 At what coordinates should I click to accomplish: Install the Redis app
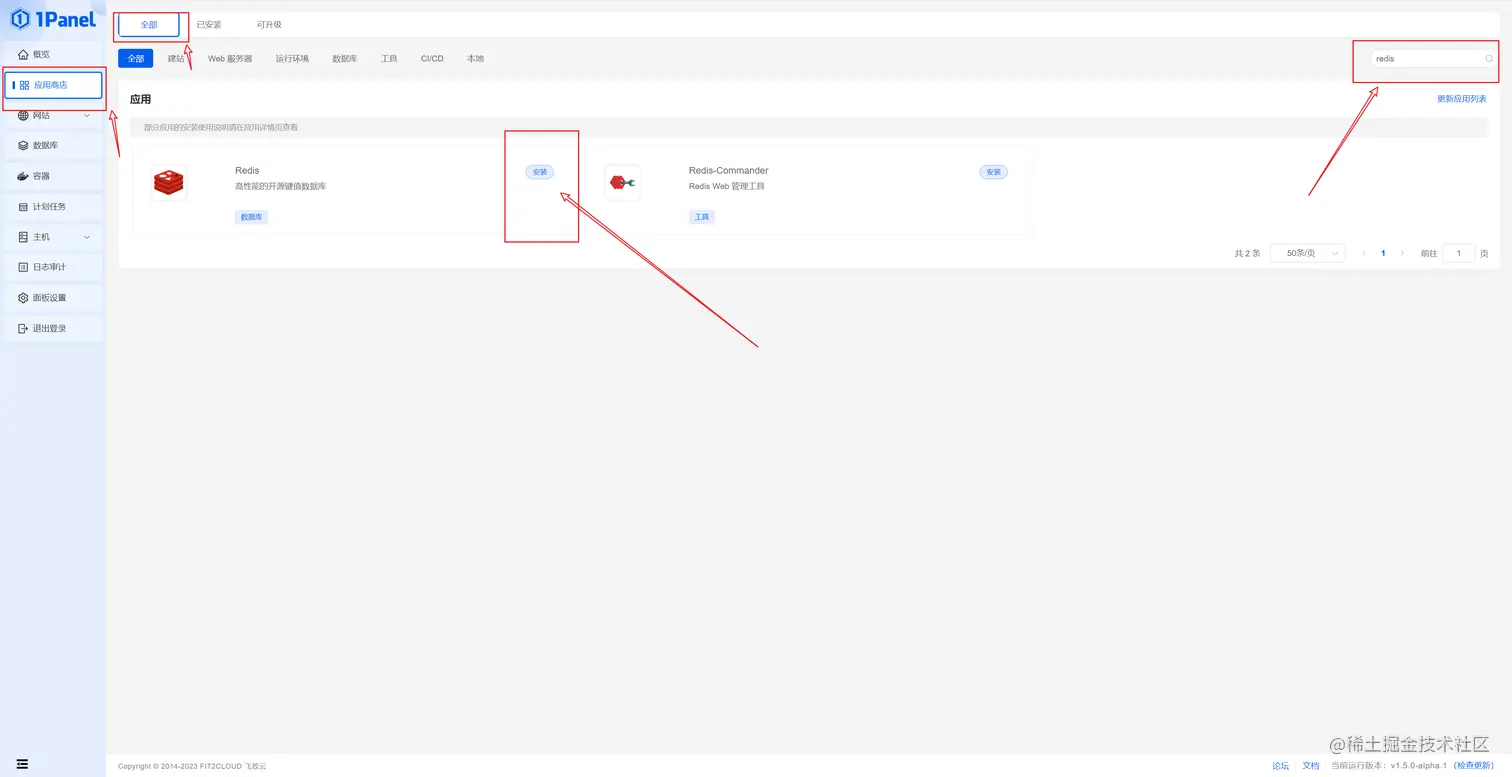tap(540, 172)
